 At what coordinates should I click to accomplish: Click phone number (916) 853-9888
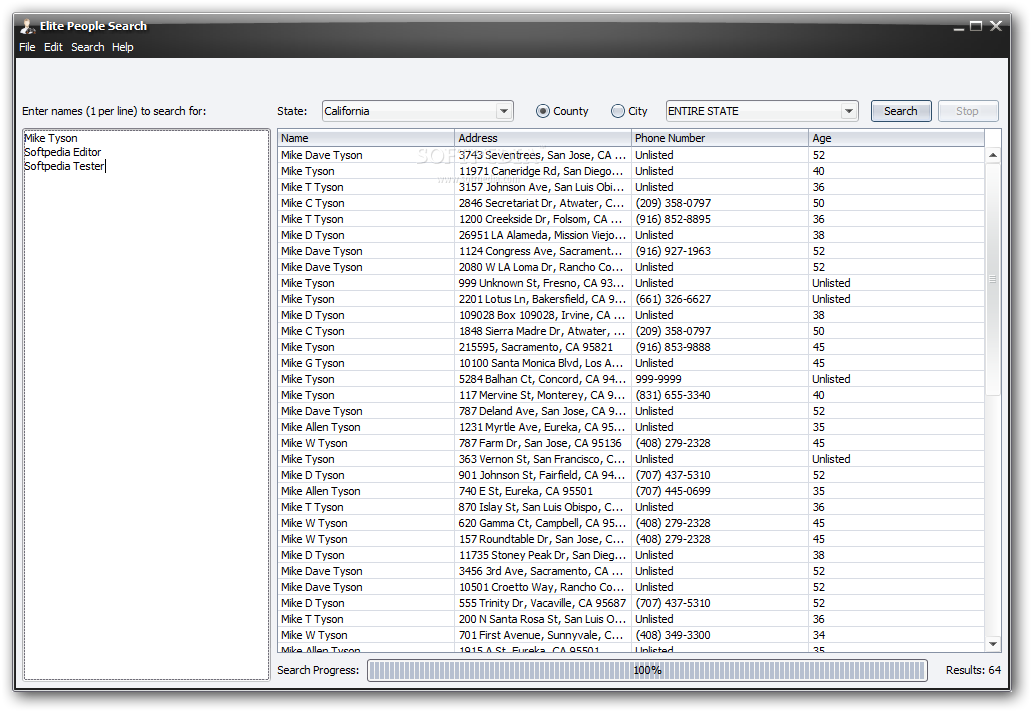673,347
